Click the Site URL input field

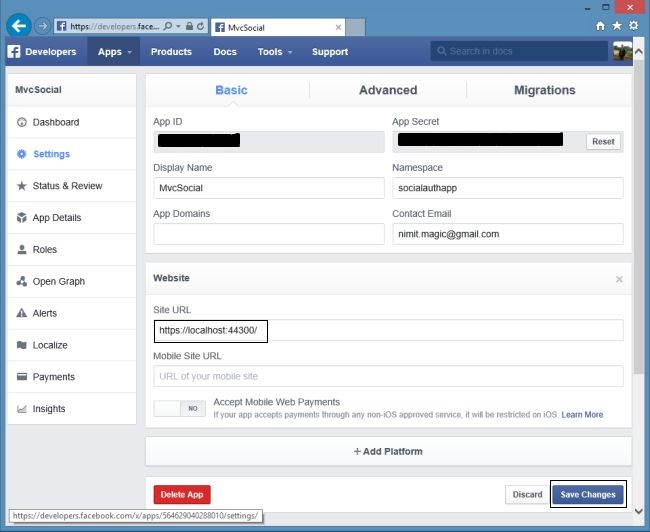[388, 330]
